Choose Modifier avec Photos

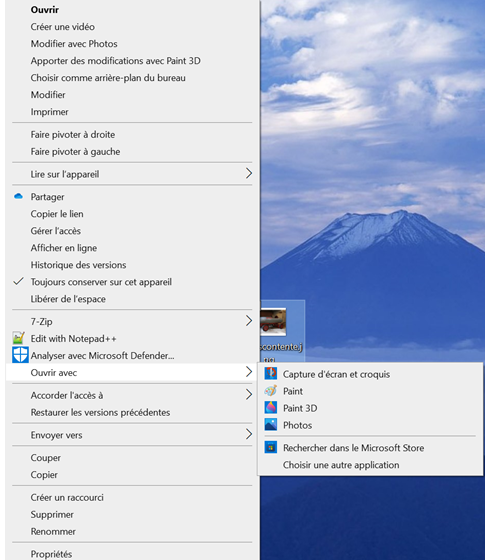[x=132, y=44]
